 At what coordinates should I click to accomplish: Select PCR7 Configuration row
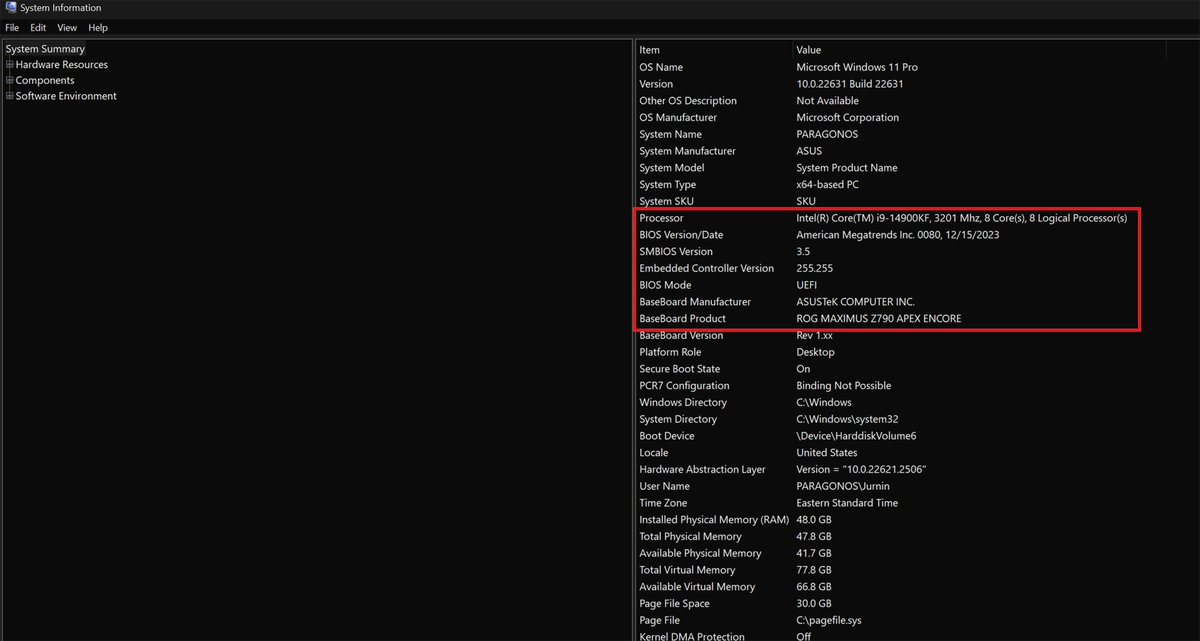pos(684,386)
